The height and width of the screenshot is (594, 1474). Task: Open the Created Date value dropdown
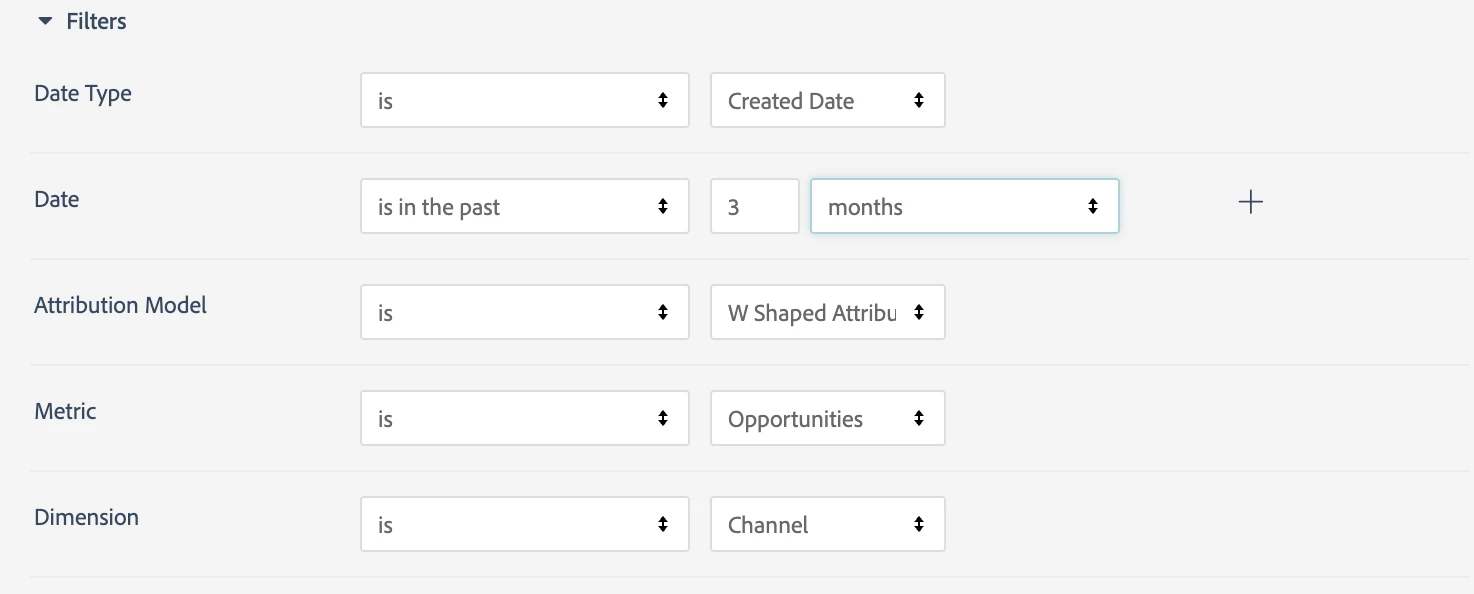(827, 100)
